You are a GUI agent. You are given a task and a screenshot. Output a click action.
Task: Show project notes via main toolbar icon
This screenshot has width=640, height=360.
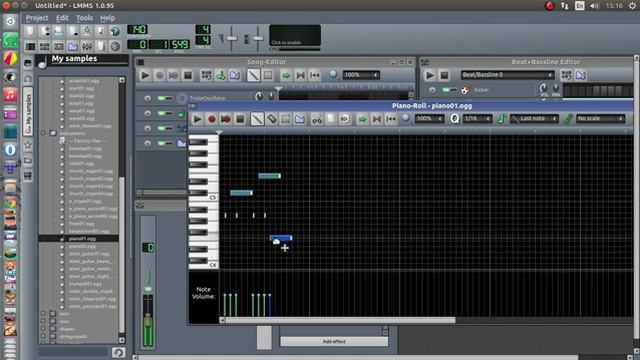pos(101,47)
